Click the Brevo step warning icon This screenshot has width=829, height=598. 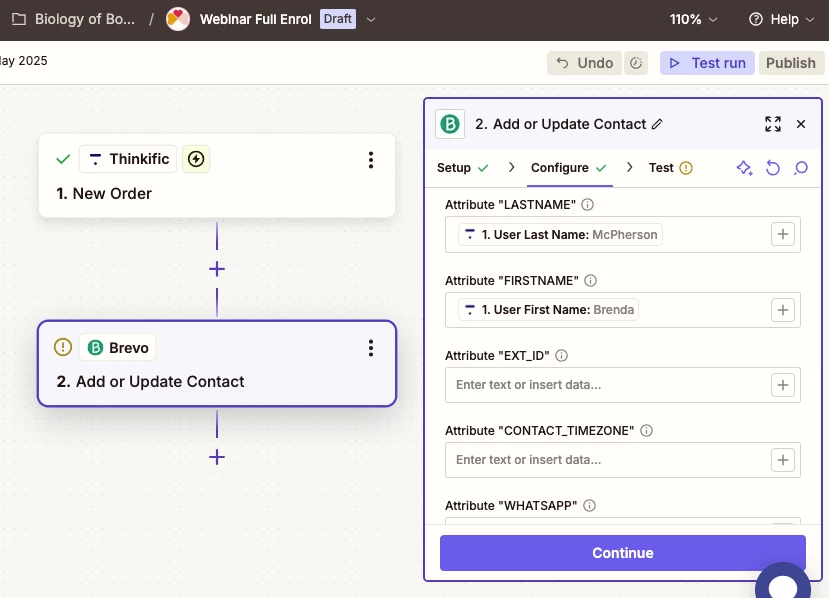pyautogui.click(x=63, y=347)
